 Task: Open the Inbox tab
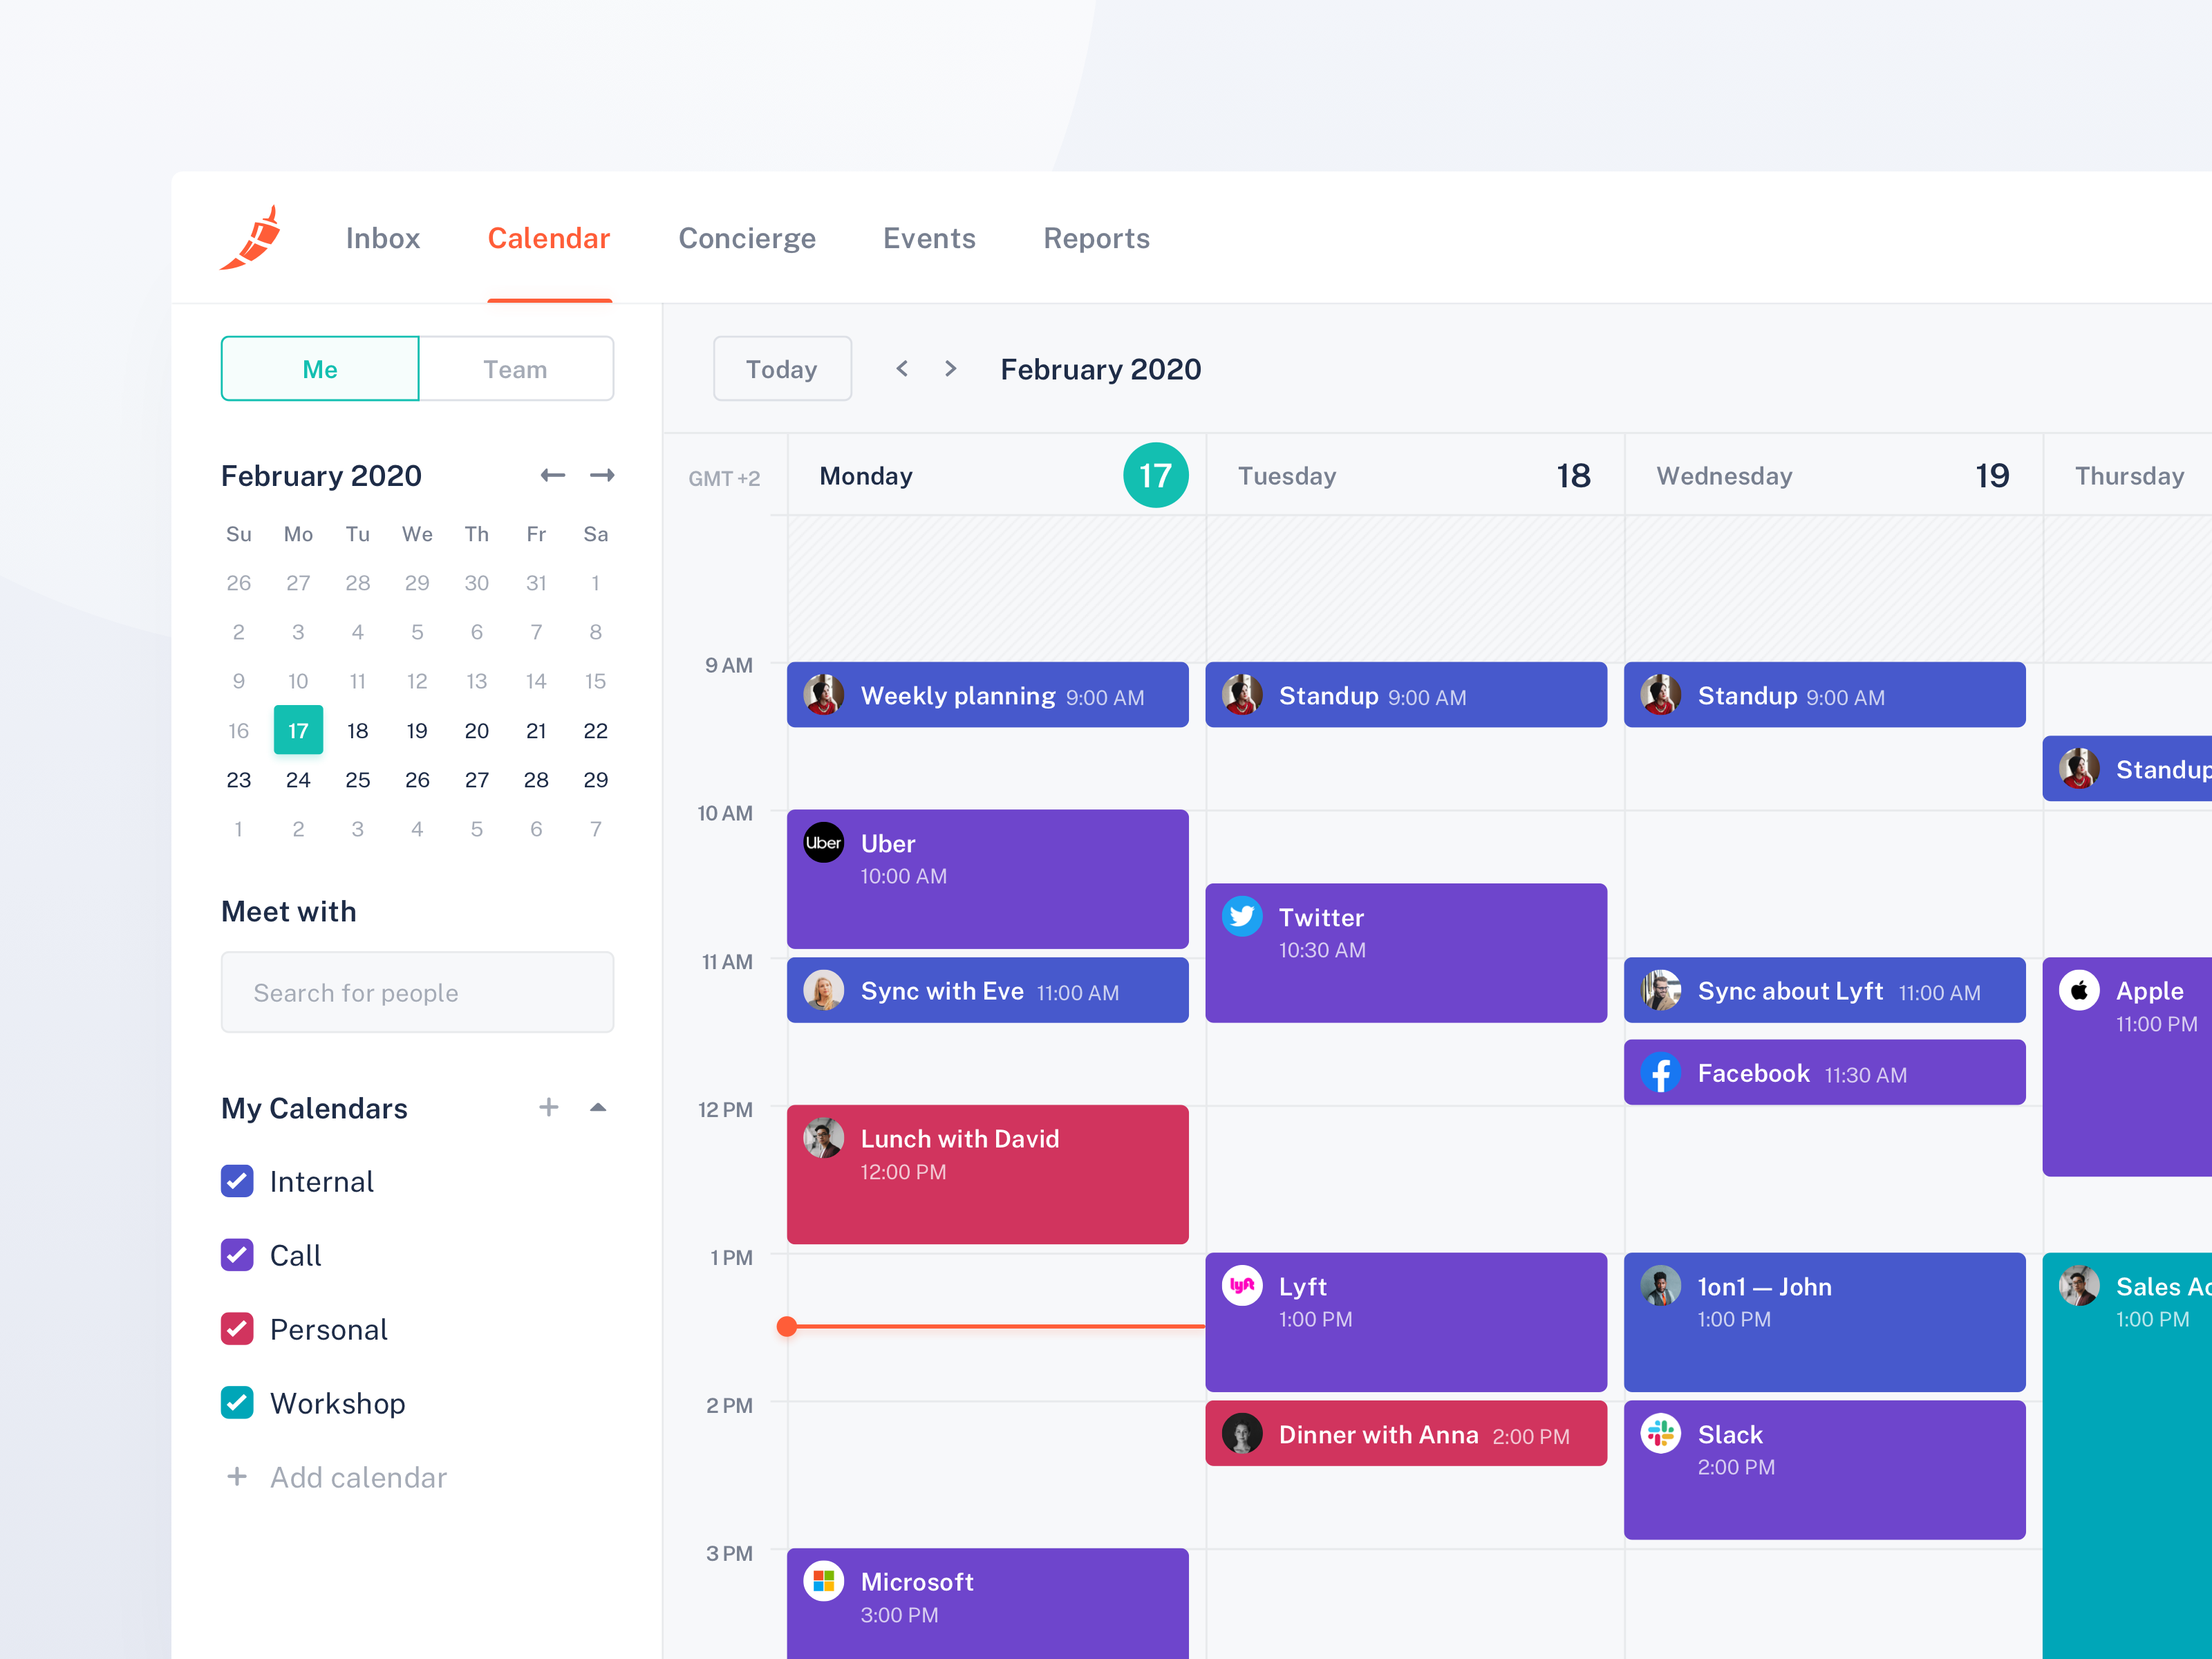(x=383, y=238)
